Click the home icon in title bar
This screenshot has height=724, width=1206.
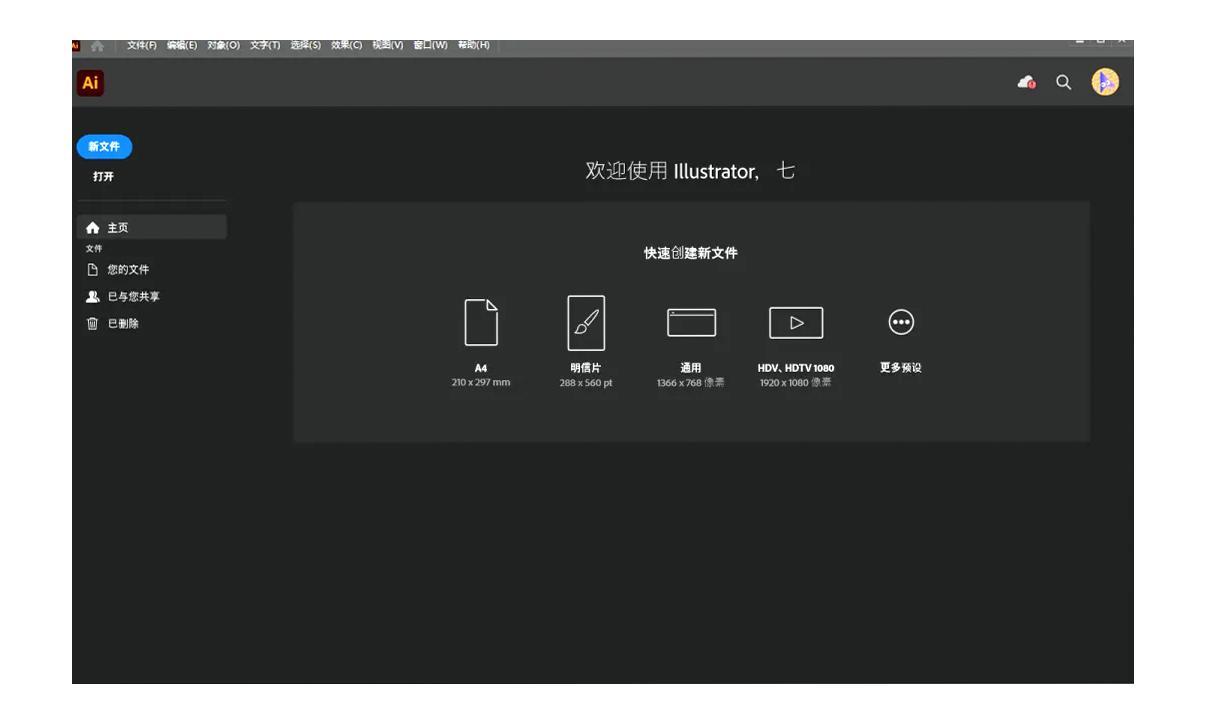98,45
